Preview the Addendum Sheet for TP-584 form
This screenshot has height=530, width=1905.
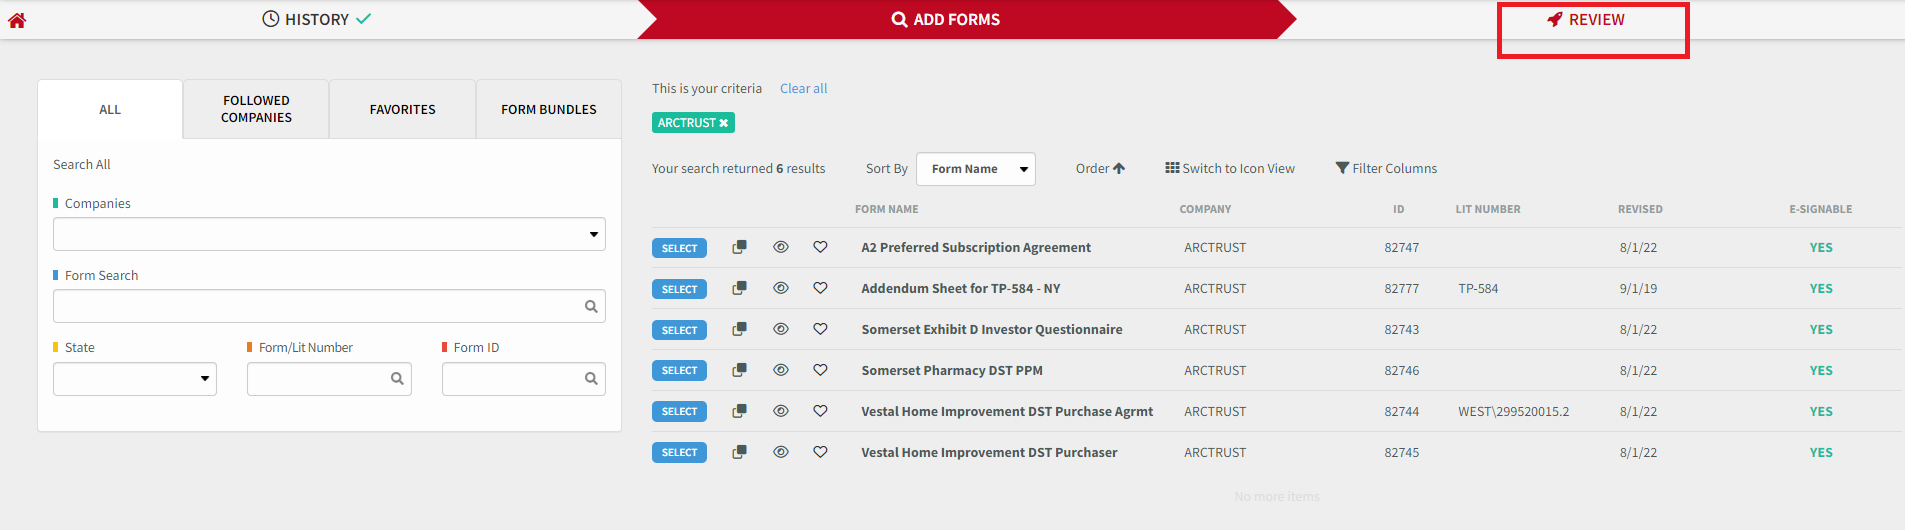pyautogui.click(x=781, y=288)
